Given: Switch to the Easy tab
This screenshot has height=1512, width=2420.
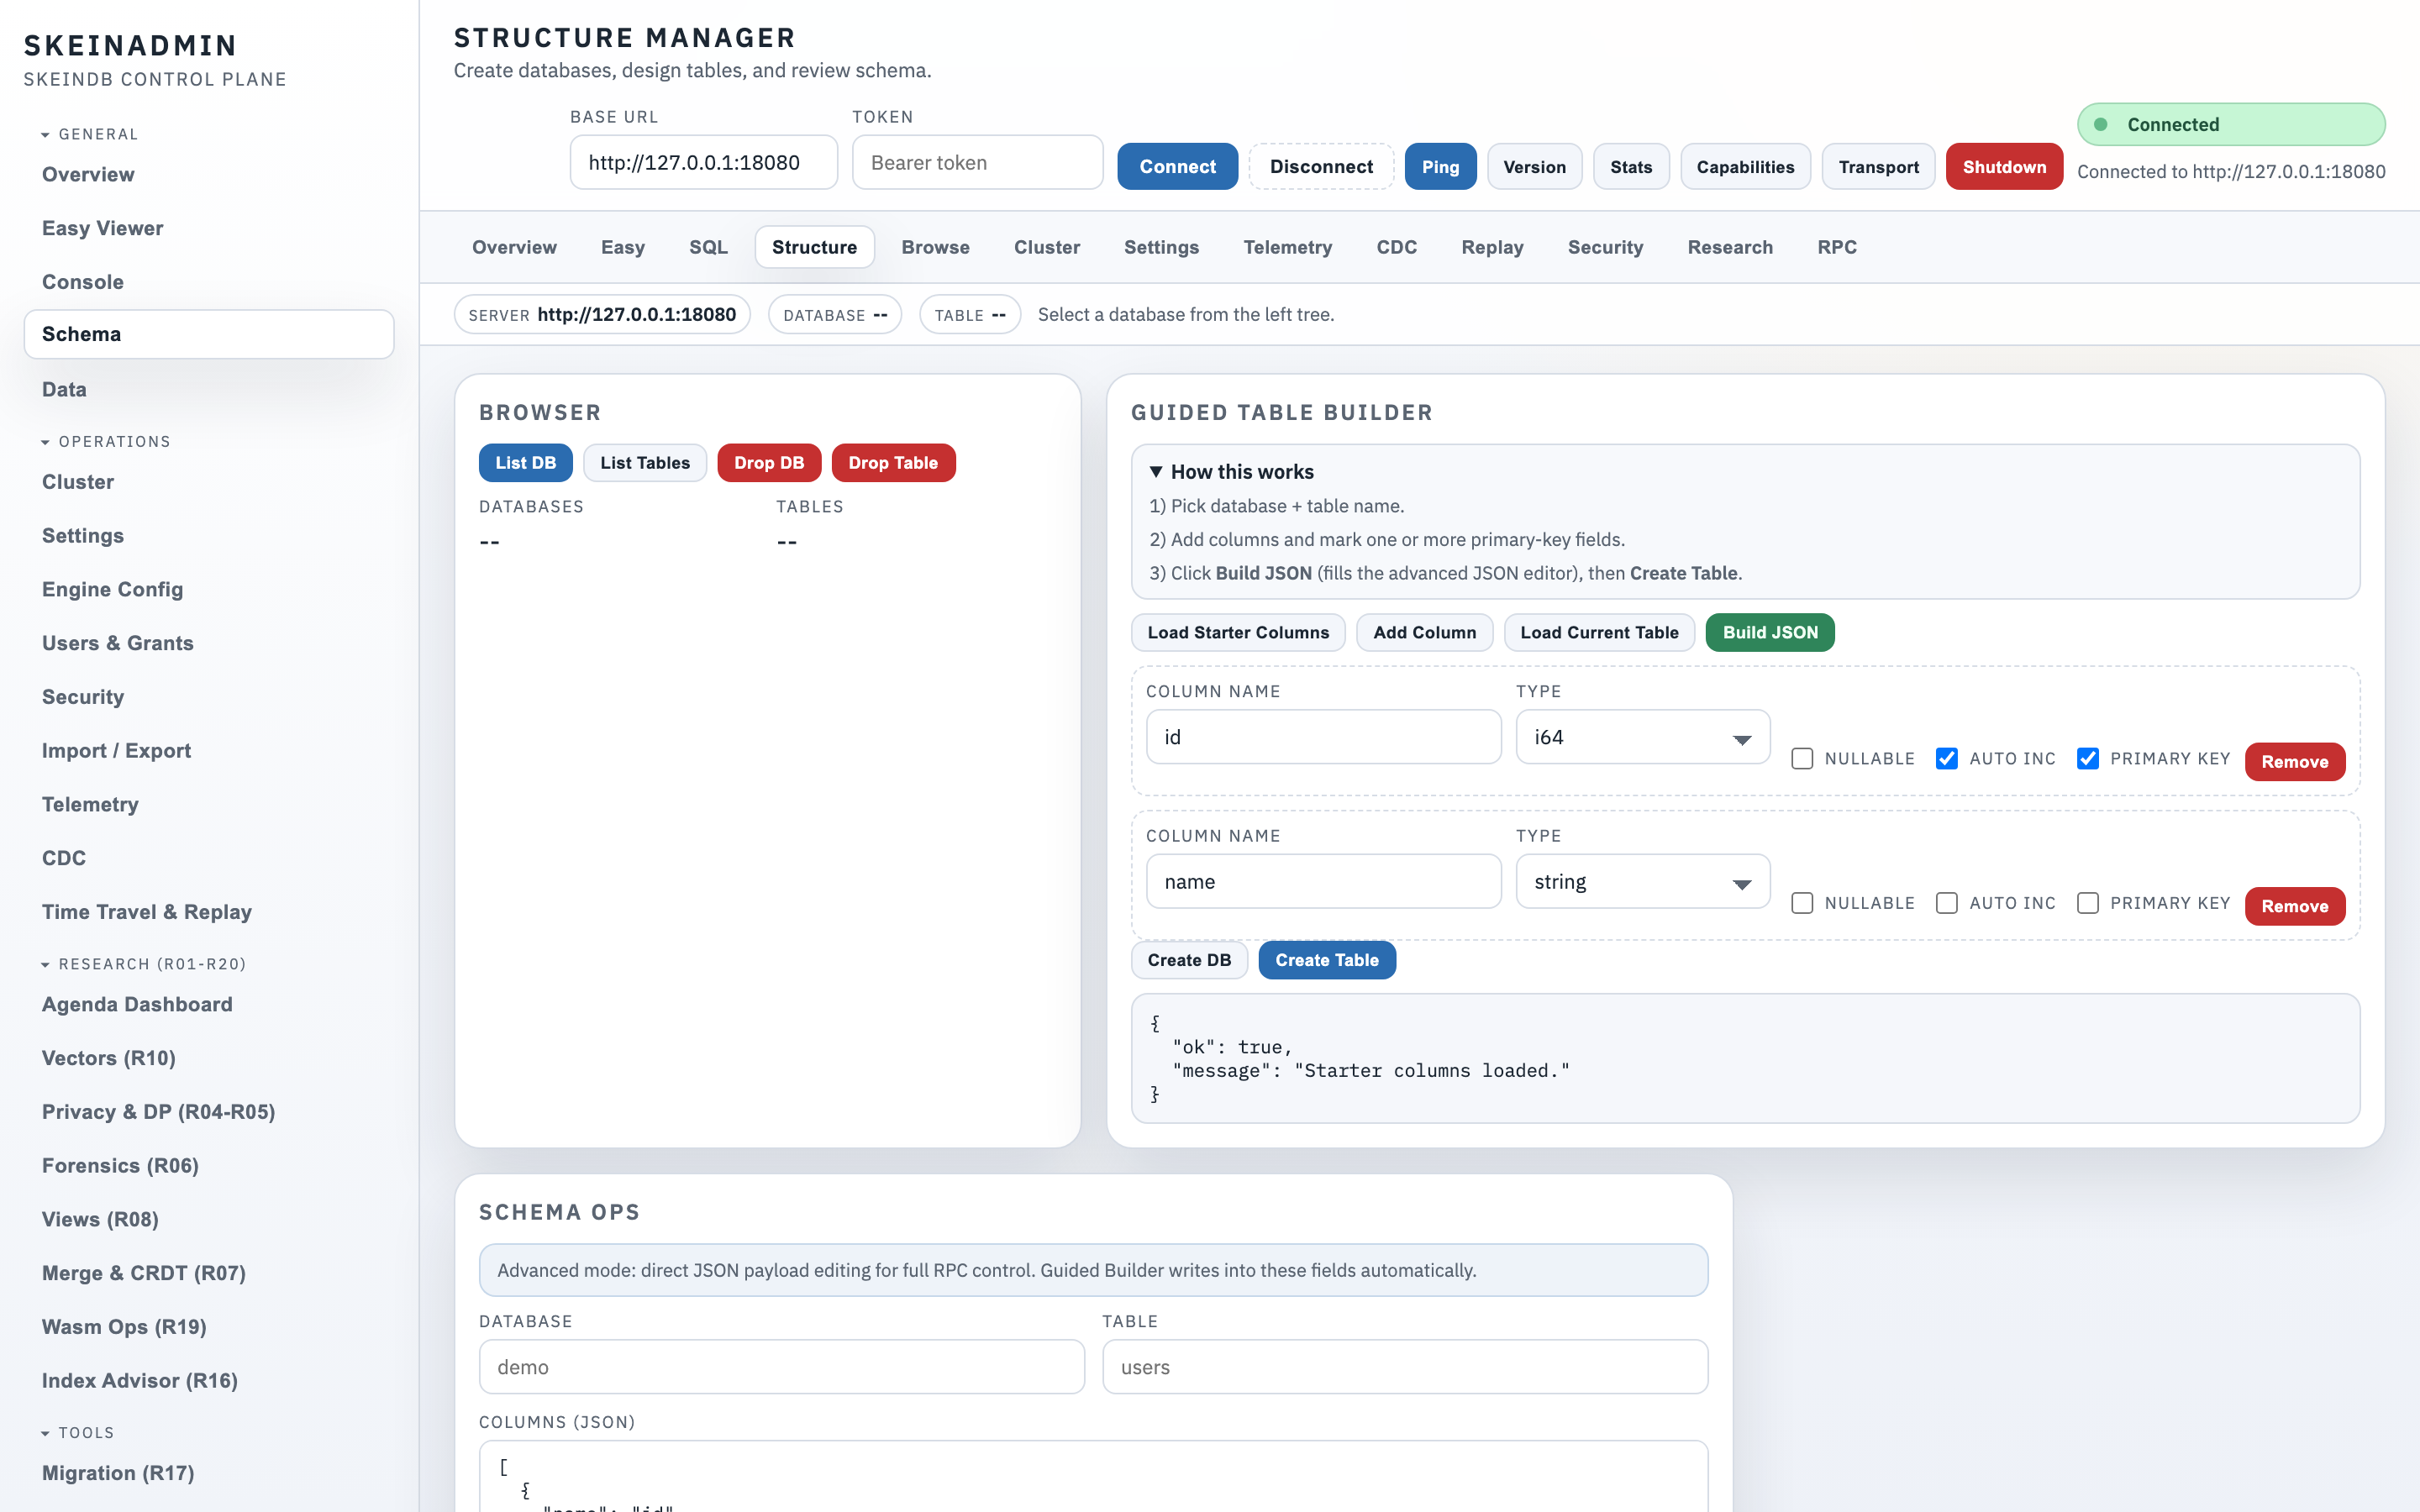Looking at the screenshot, I should point(622,247).
